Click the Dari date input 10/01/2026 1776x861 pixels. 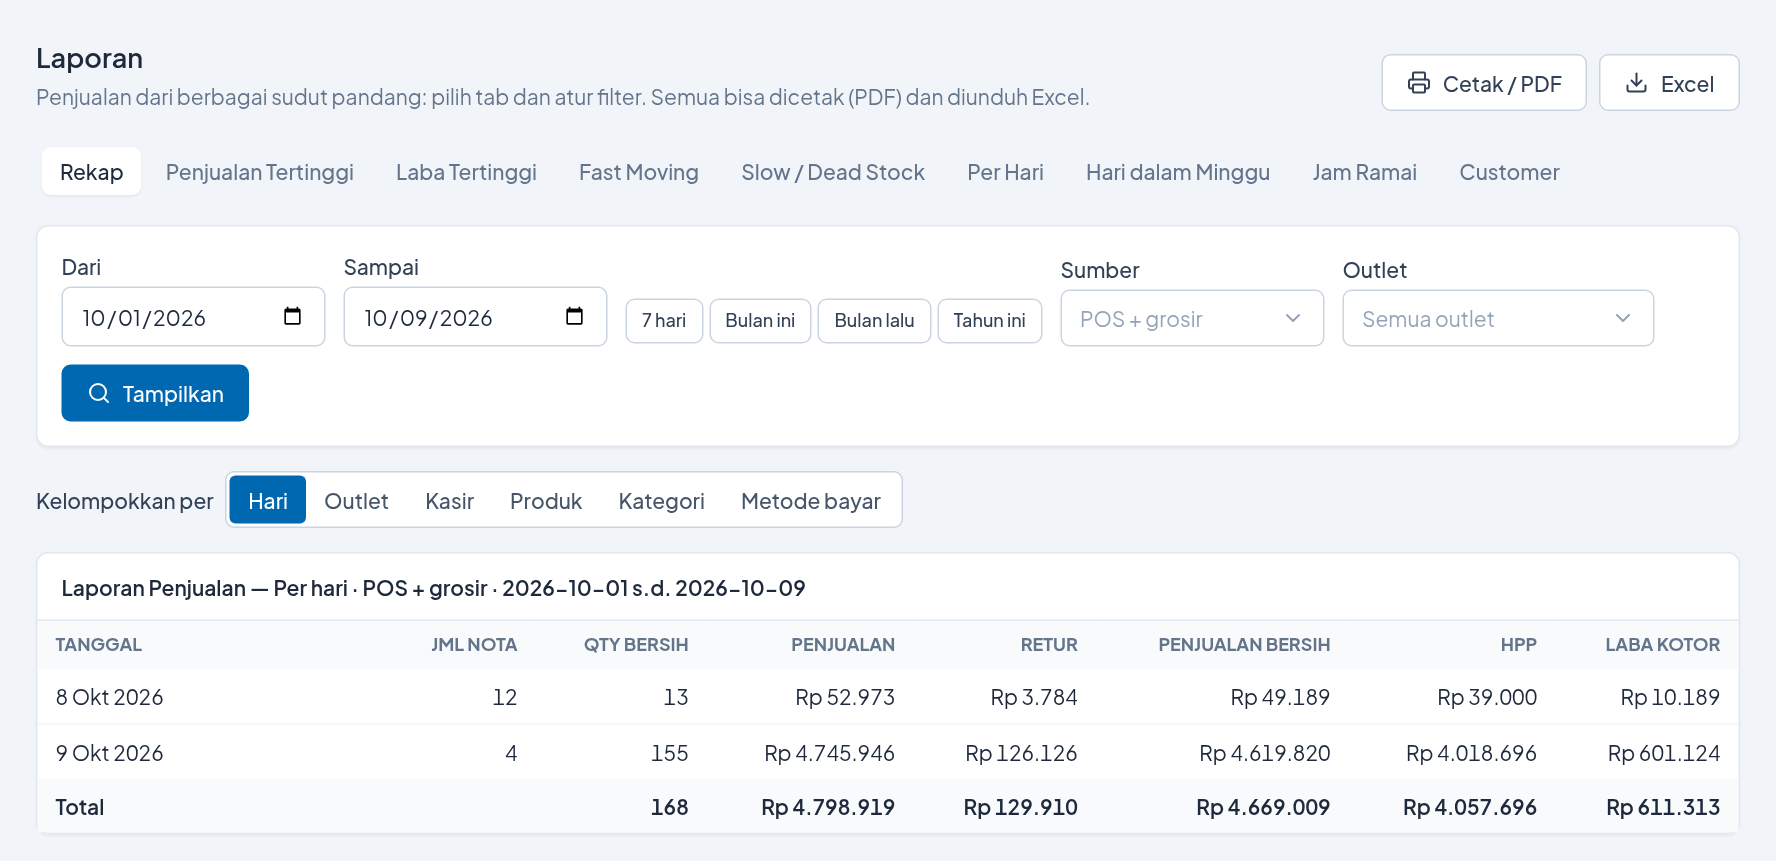tap(193, 317)
